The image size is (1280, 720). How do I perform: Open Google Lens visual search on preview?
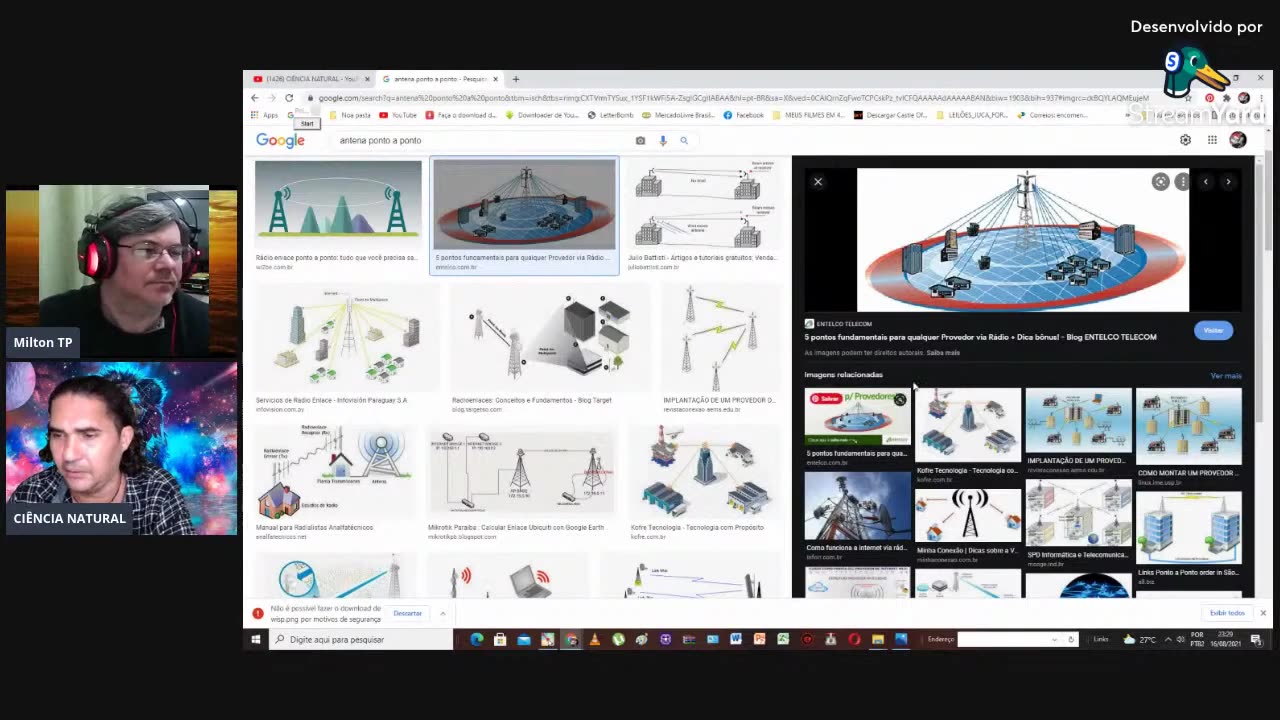click(x=1160, y=182)
